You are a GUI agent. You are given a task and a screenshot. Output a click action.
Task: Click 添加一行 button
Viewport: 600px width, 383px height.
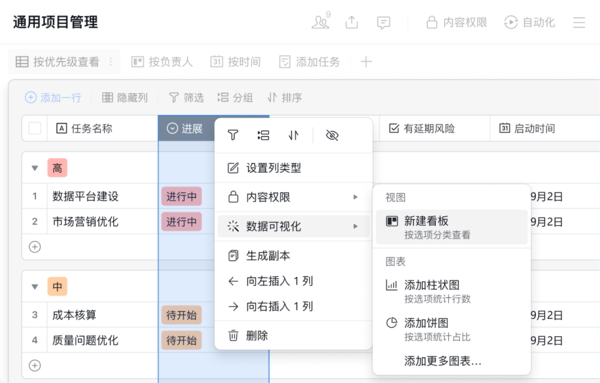click(x=53, y=98)
